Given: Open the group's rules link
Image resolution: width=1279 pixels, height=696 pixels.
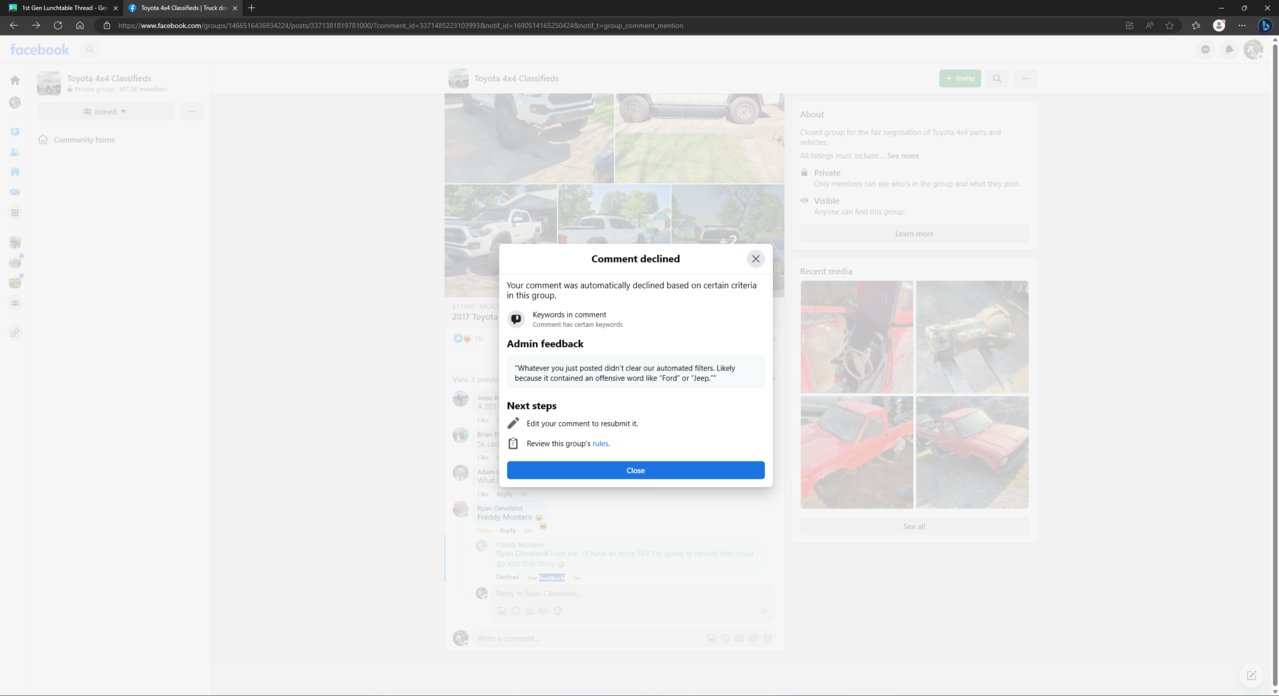Looking at the screenshot, I should pos(600,443).
